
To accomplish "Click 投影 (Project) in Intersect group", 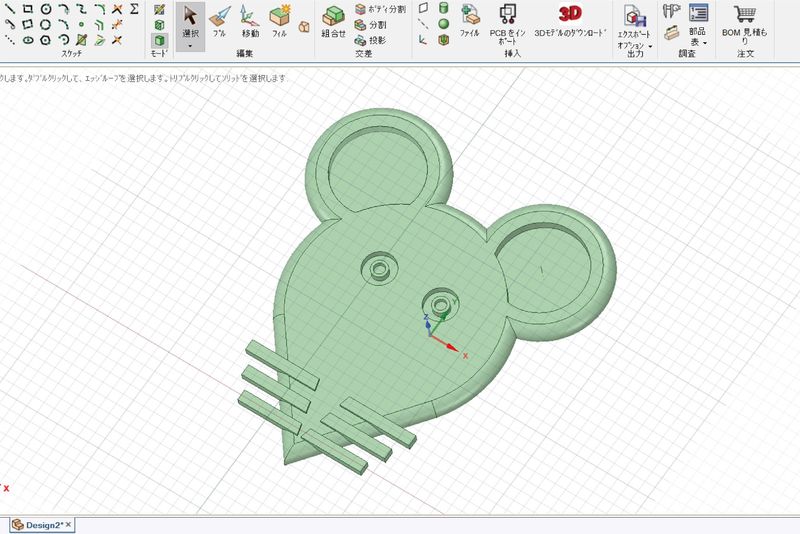I will pyautogui.click(x=371, y=40).
